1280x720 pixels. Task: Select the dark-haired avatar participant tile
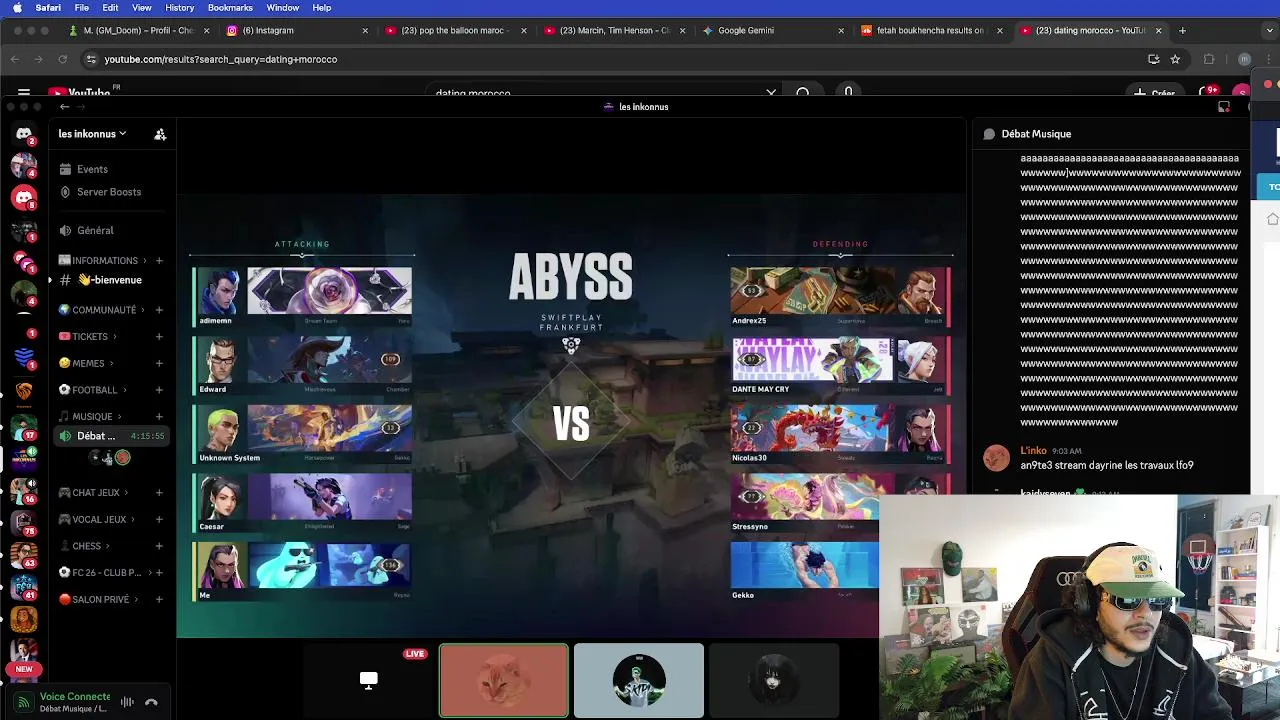pos(774,680)
